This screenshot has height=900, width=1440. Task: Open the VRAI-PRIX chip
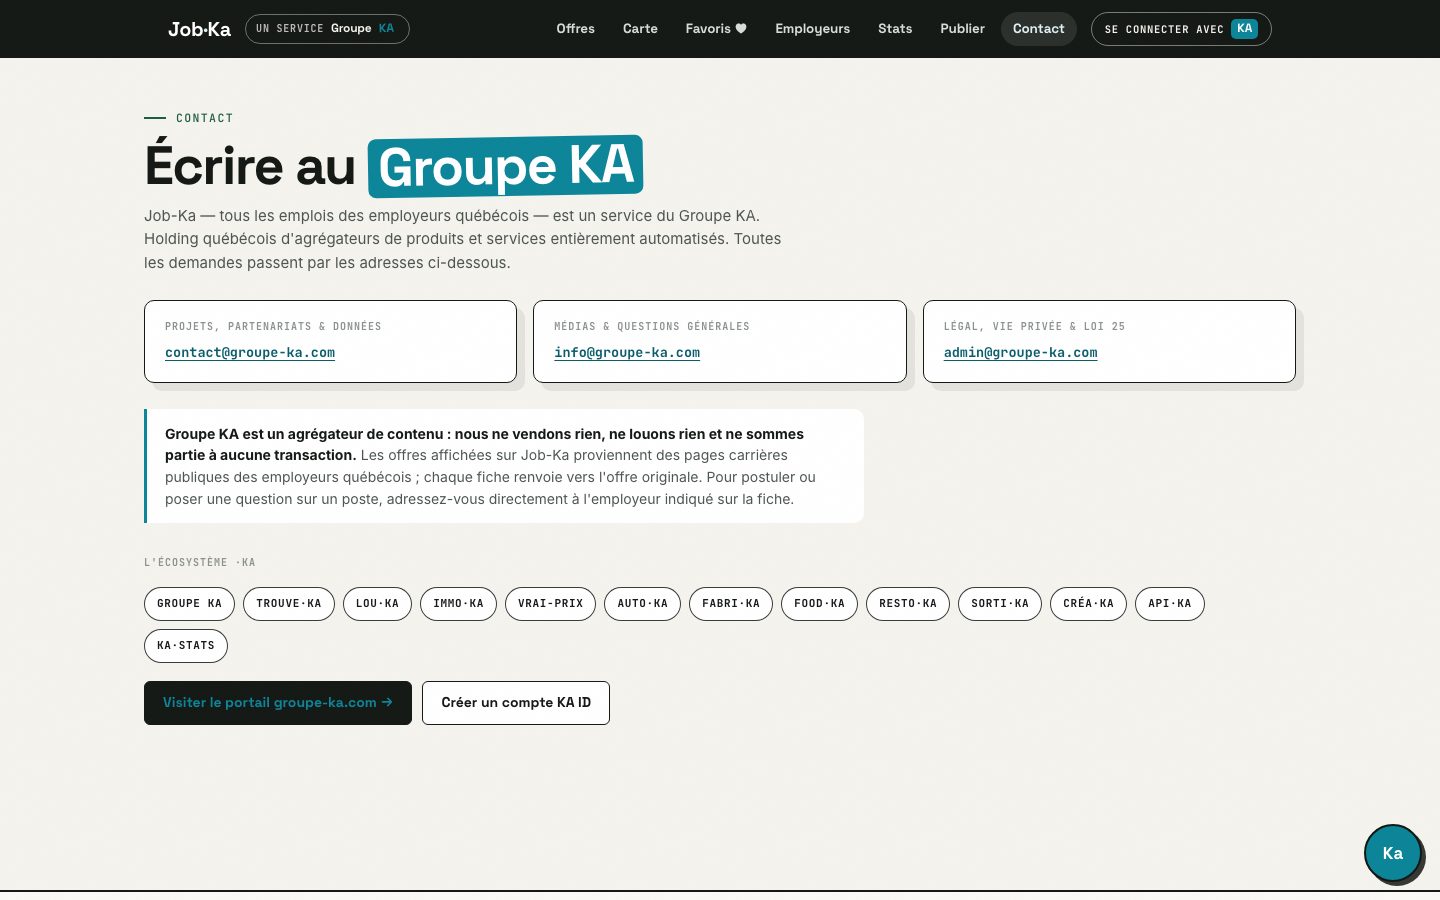tap(550, 604)
